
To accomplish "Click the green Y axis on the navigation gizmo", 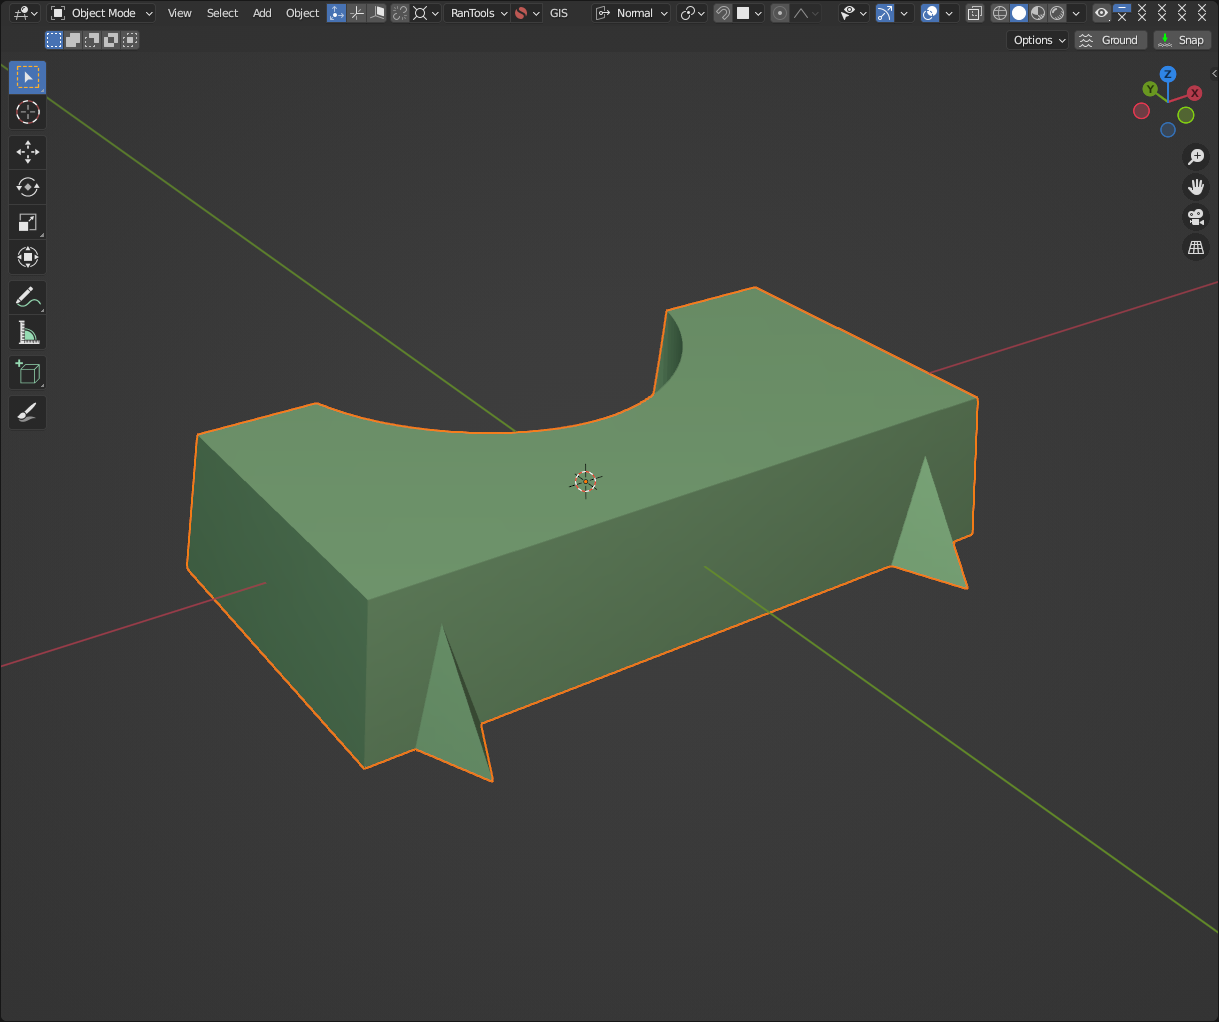I will [1150, 89].
